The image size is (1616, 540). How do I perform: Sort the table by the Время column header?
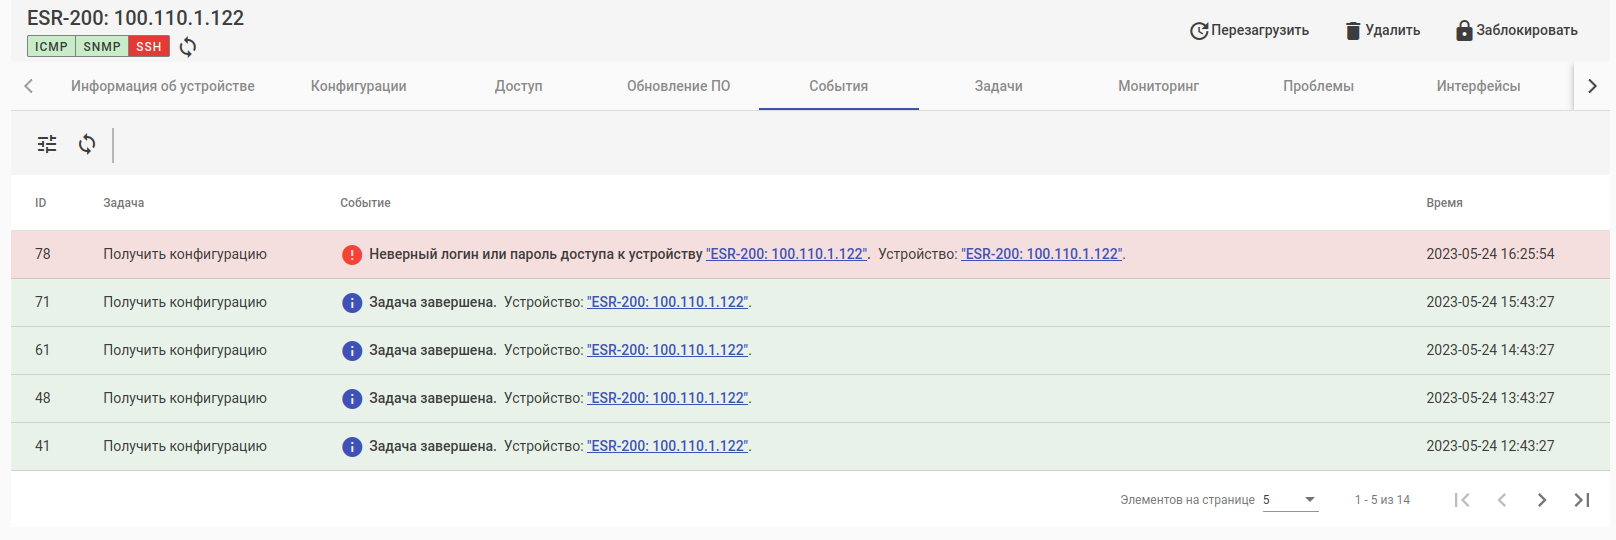[1444, 203]
